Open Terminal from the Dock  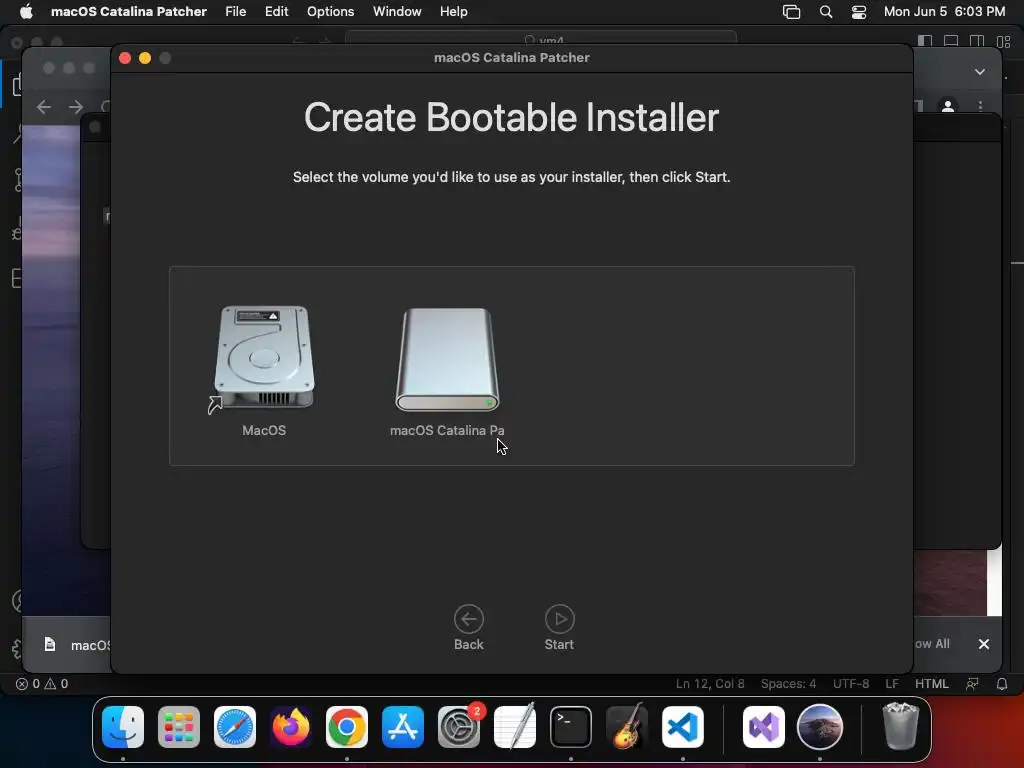(x=571, y=727)
